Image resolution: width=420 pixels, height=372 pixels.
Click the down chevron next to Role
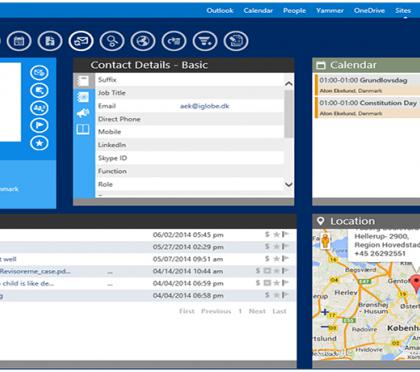coord(289,184)
